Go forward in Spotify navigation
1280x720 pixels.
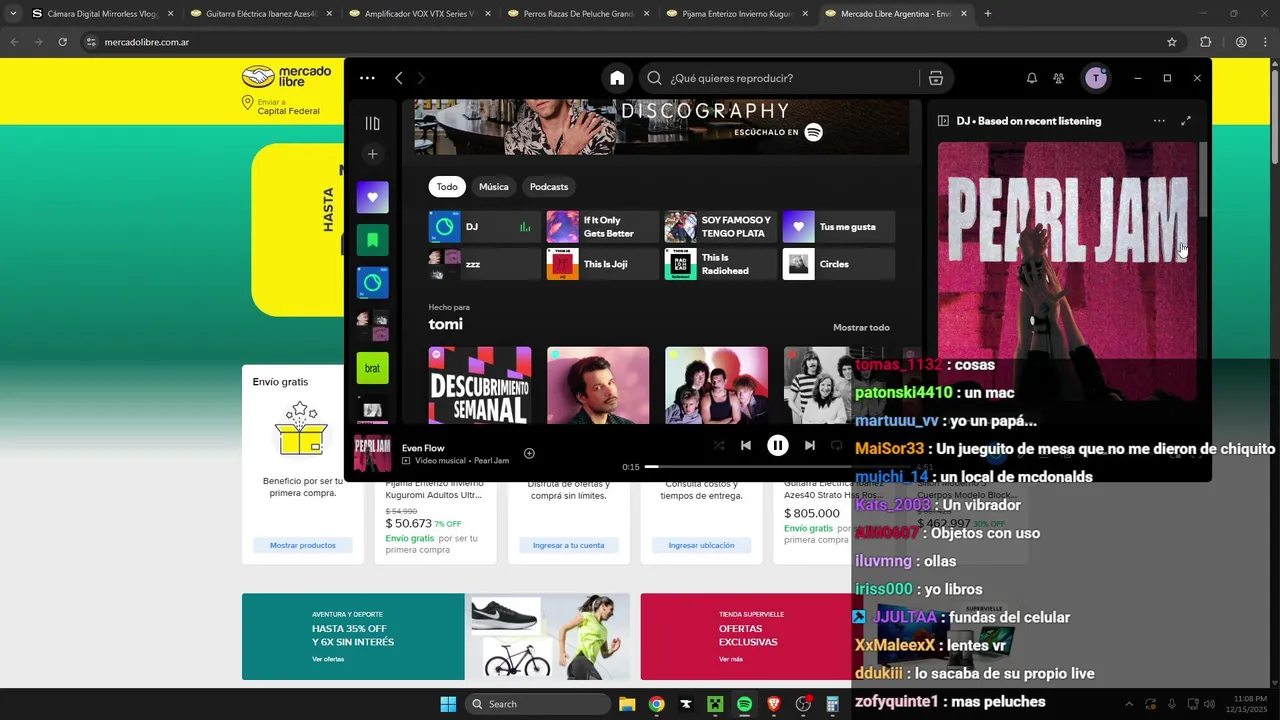(421, 78)
